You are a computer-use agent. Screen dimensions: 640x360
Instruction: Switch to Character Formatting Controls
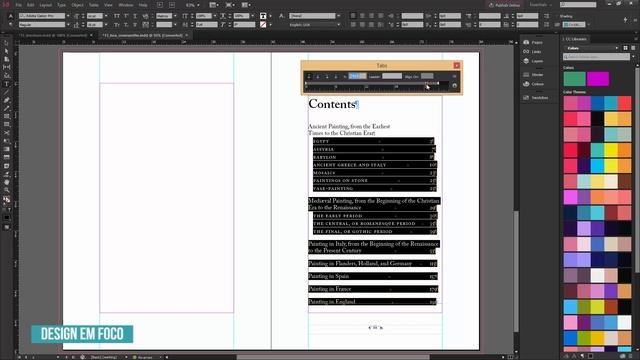point(11,16)
